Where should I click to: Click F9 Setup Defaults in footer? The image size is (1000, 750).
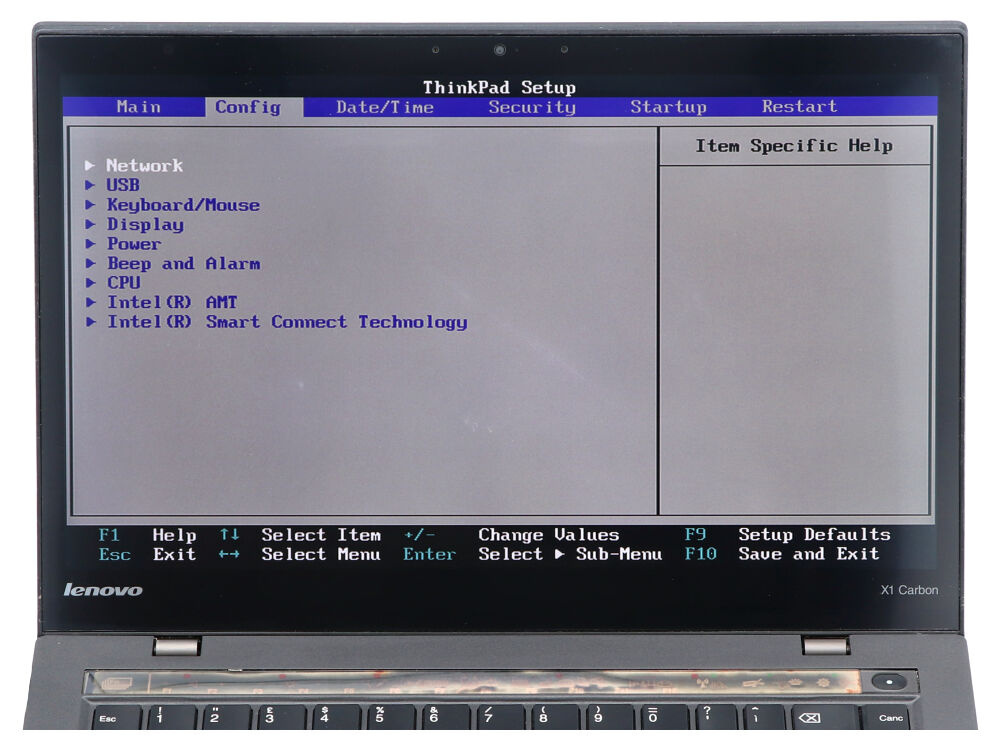(787, 535)
